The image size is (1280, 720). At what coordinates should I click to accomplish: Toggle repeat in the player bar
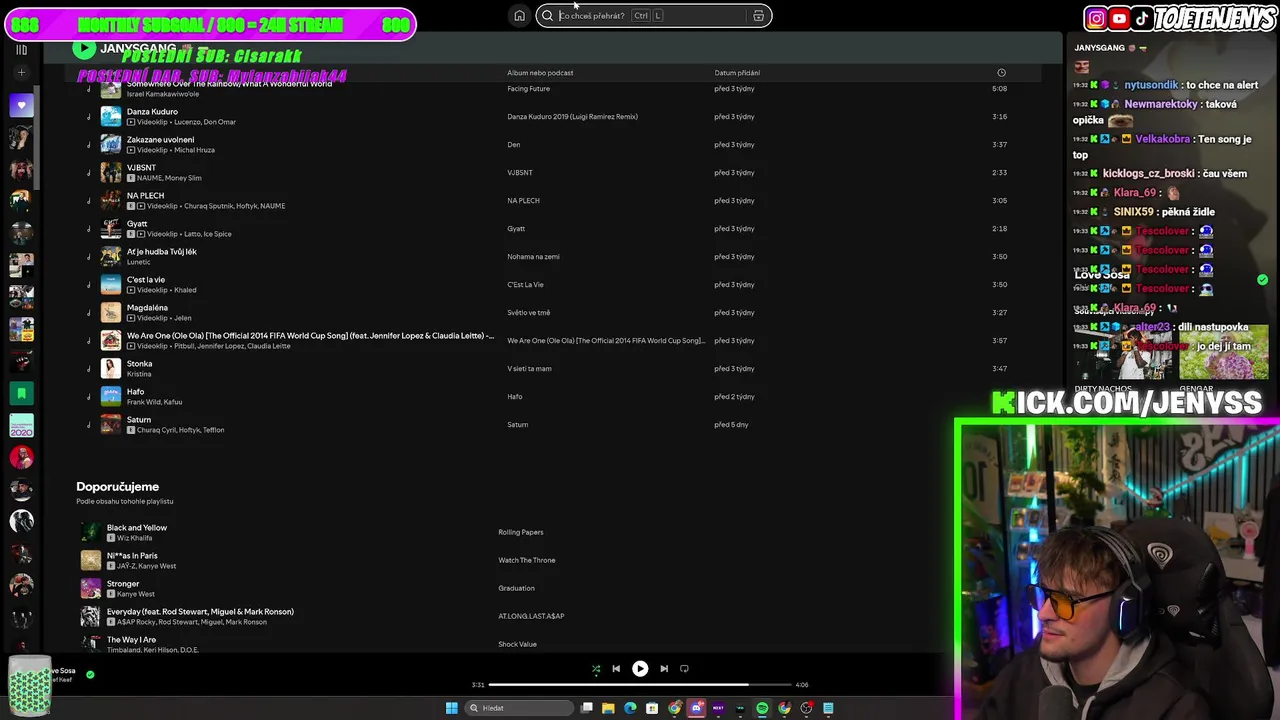(x=684, y=669)
